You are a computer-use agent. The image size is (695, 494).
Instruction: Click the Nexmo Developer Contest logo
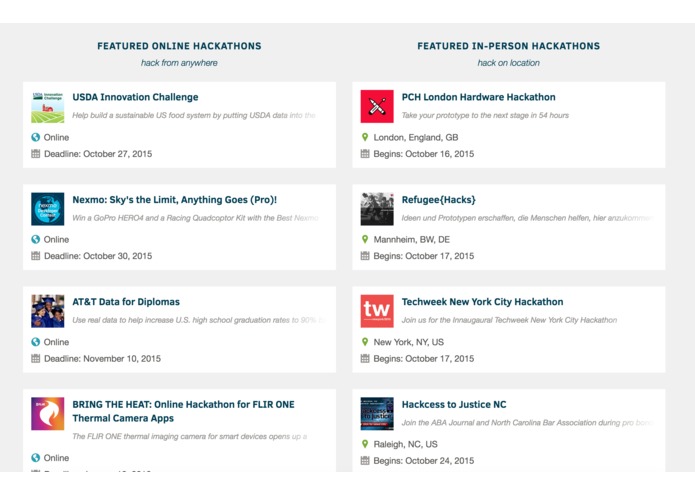click(47, 209)
